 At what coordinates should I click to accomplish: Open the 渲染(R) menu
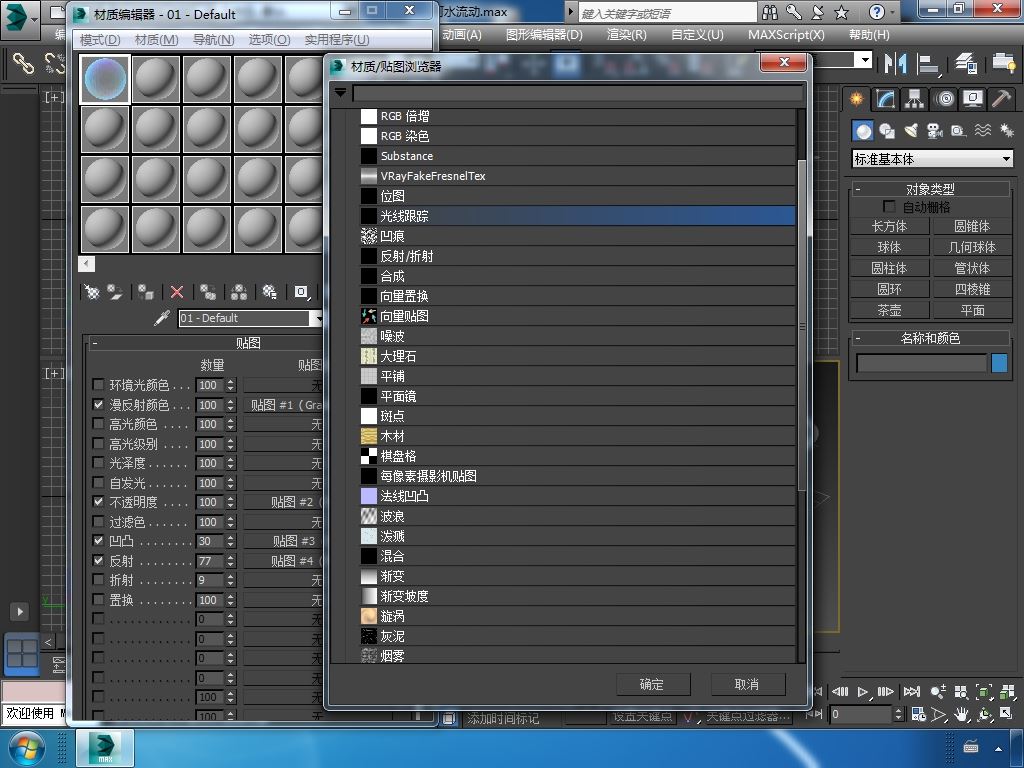point(627,35)
